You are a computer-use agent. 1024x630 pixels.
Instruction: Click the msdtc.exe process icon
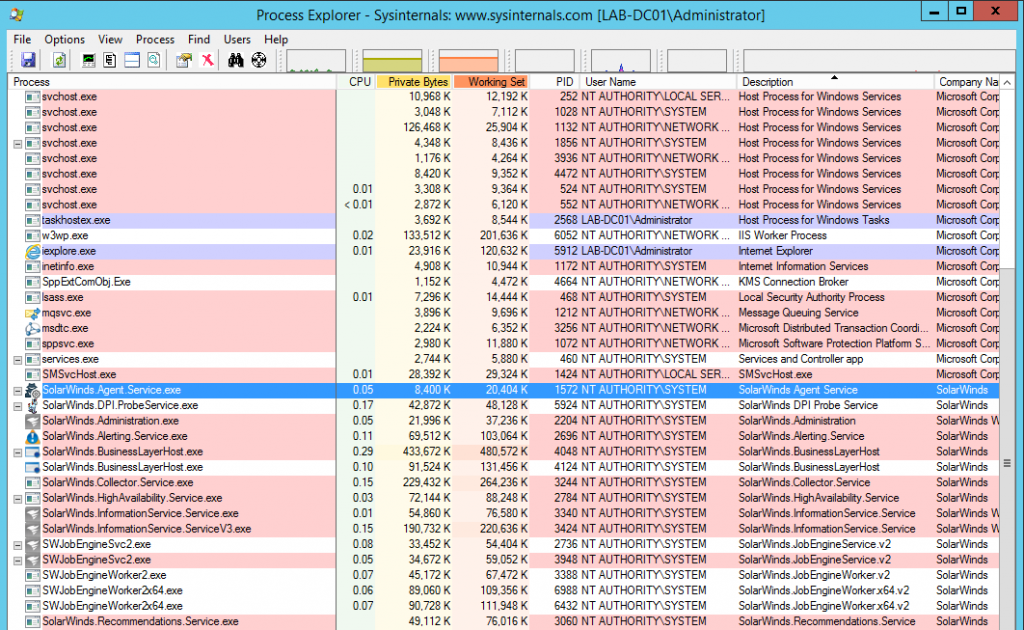tap(33, 328)
